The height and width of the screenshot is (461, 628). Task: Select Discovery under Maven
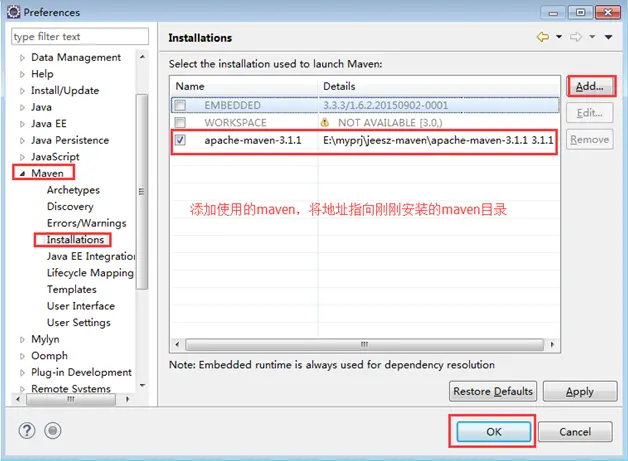(x=70, y=207)
